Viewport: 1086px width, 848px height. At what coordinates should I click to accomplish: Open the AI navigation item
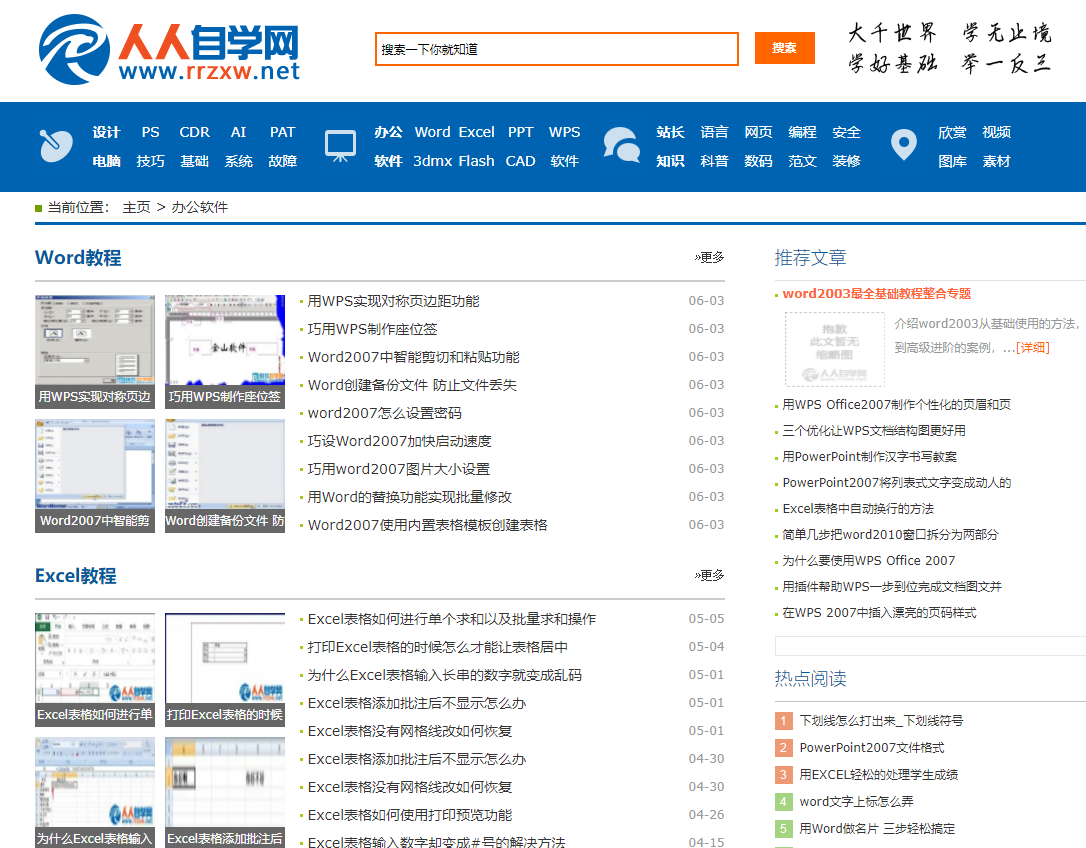(238, 132)
